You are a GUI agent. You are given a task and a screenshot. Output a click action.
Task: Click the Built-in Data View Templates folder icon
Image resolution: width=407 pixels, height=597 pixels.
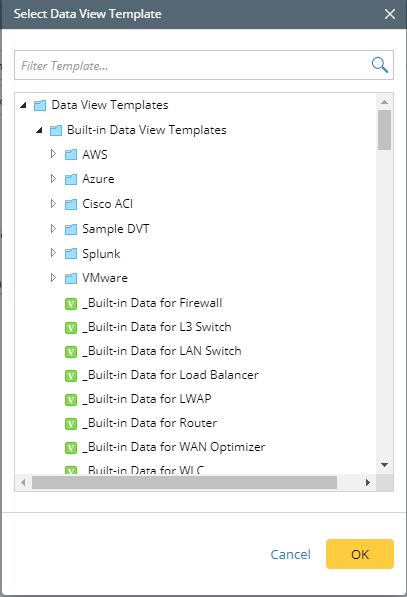pos(56,131)
